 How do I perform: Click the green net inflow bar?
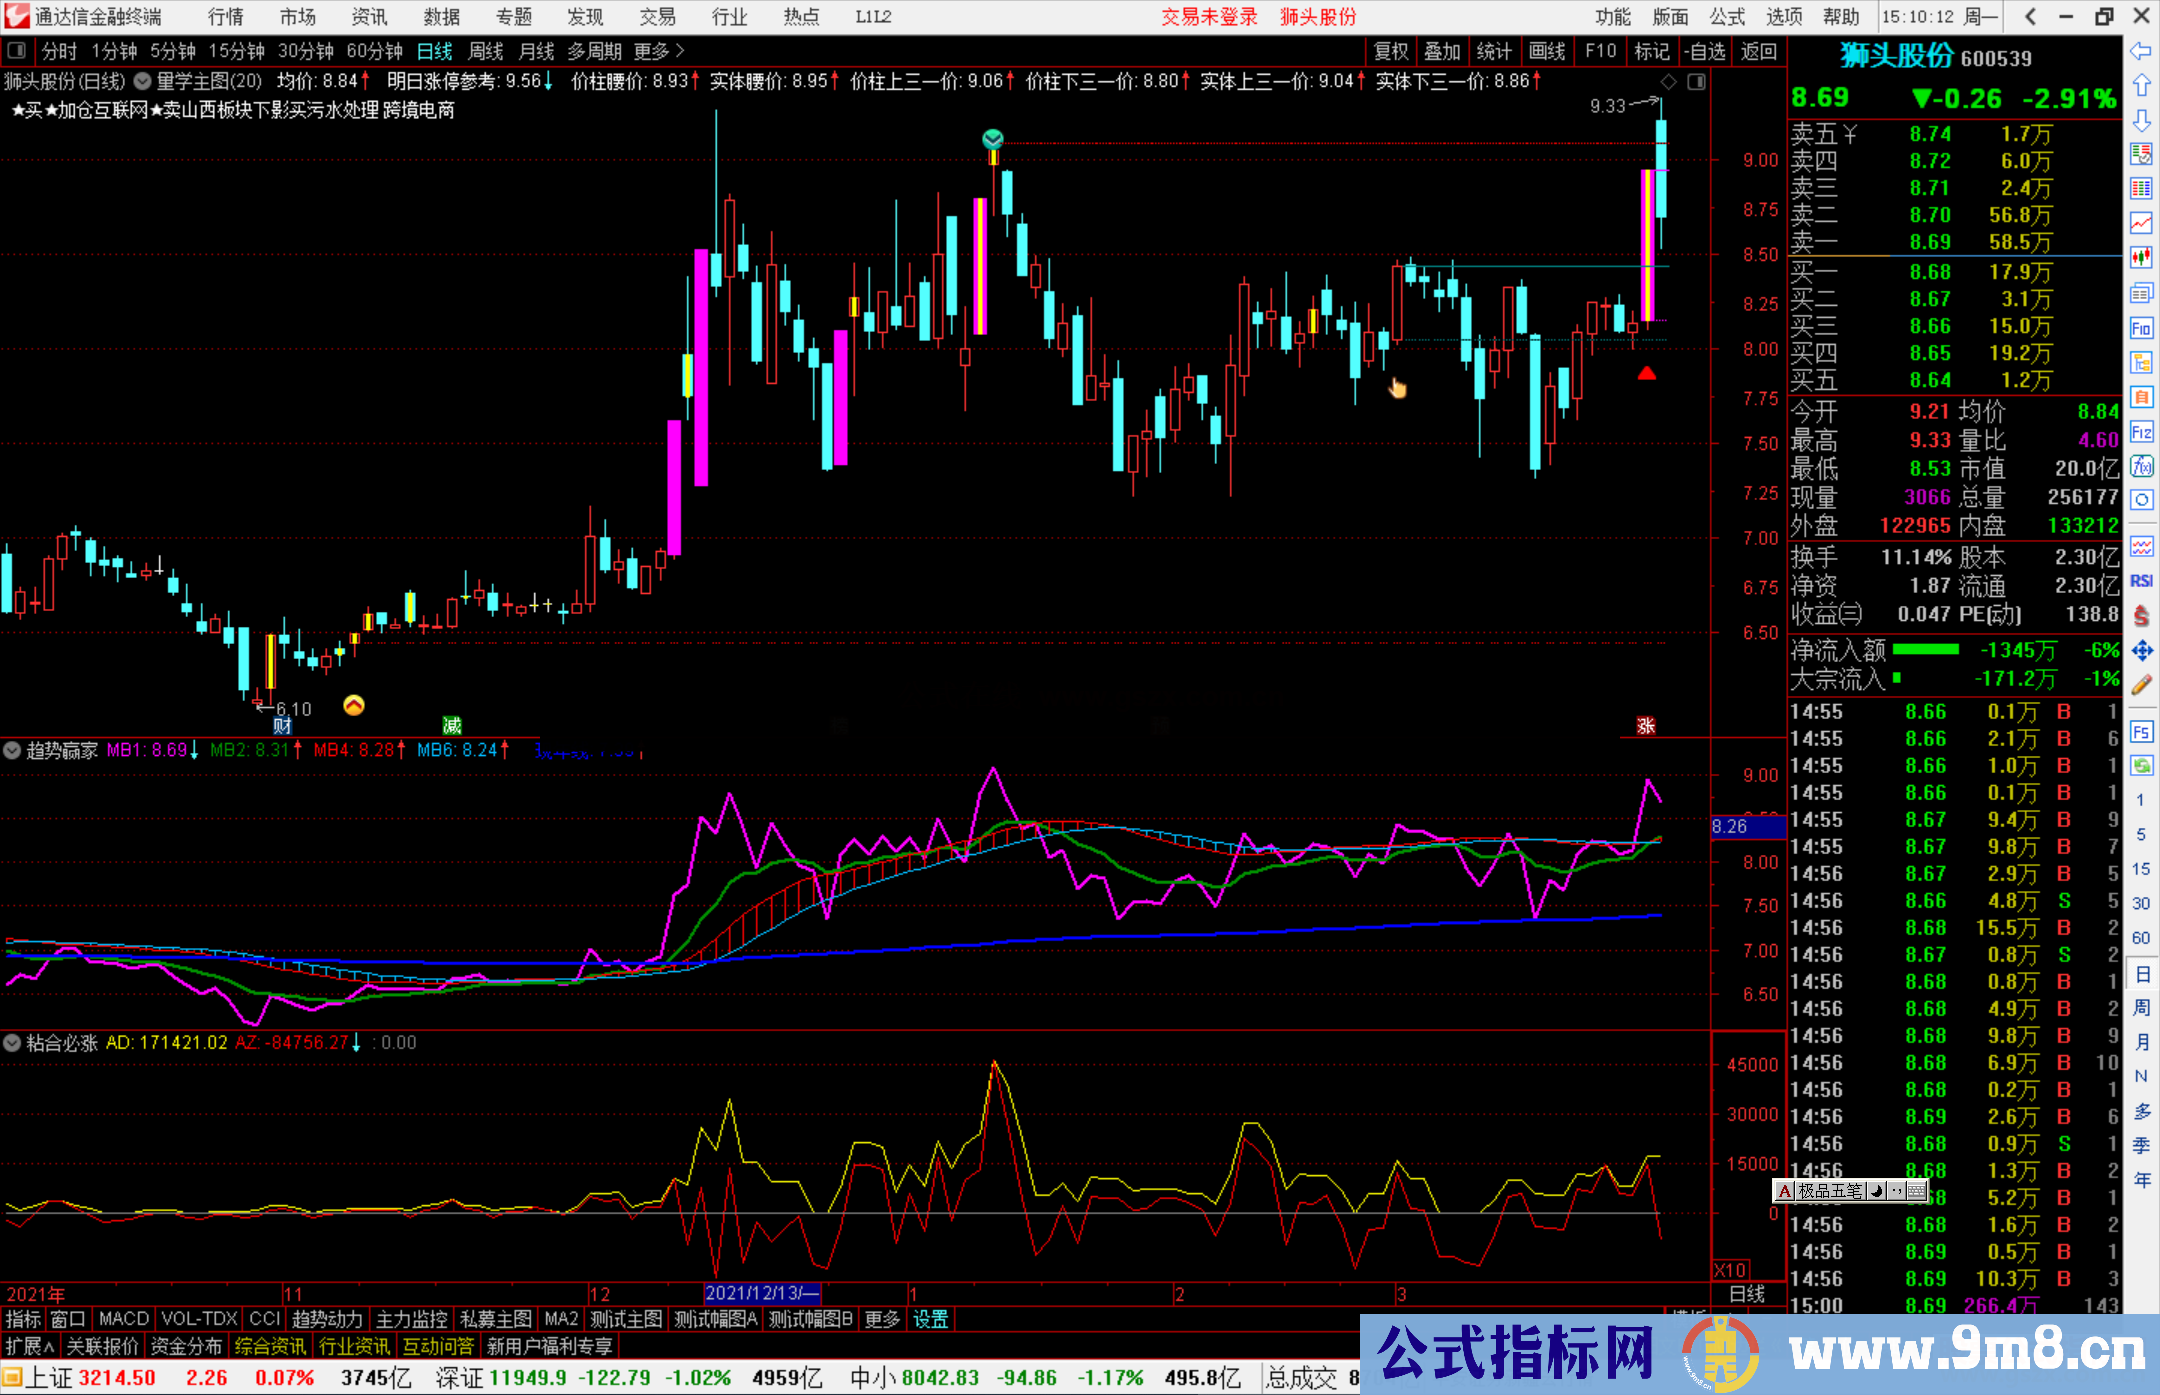1925,650
